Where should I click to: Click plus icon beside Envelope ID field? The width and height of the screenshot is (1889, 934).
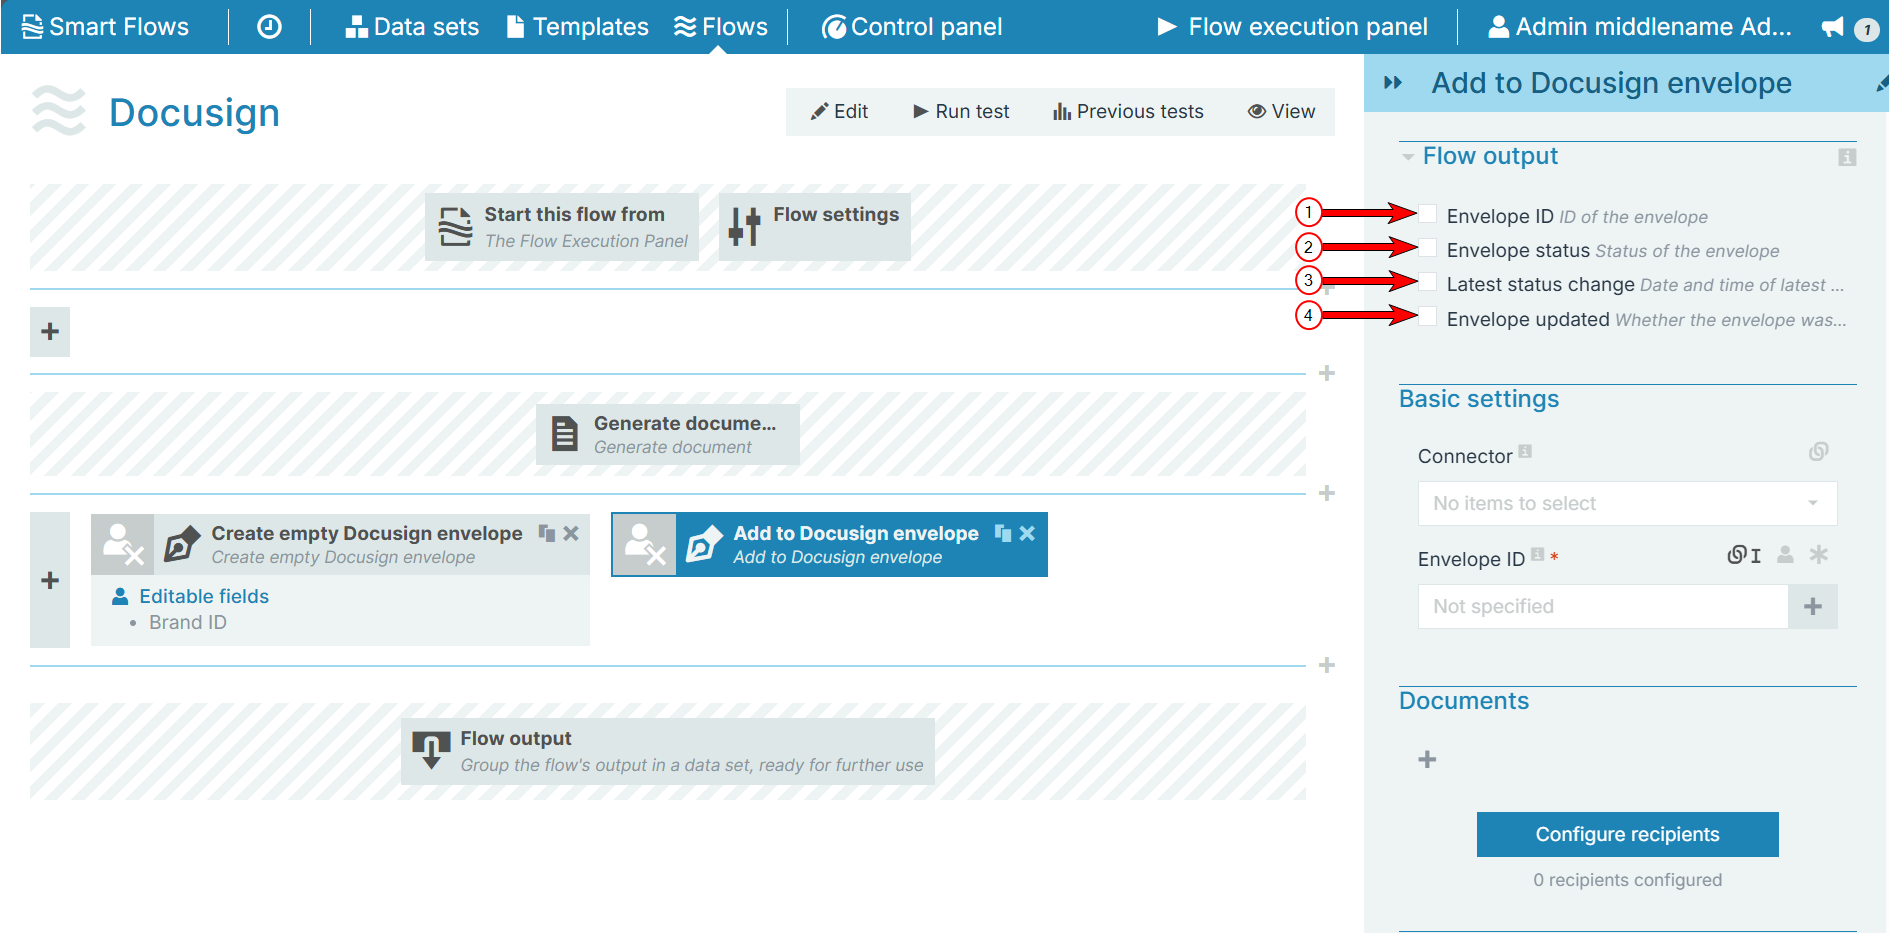click(1812, 607)
